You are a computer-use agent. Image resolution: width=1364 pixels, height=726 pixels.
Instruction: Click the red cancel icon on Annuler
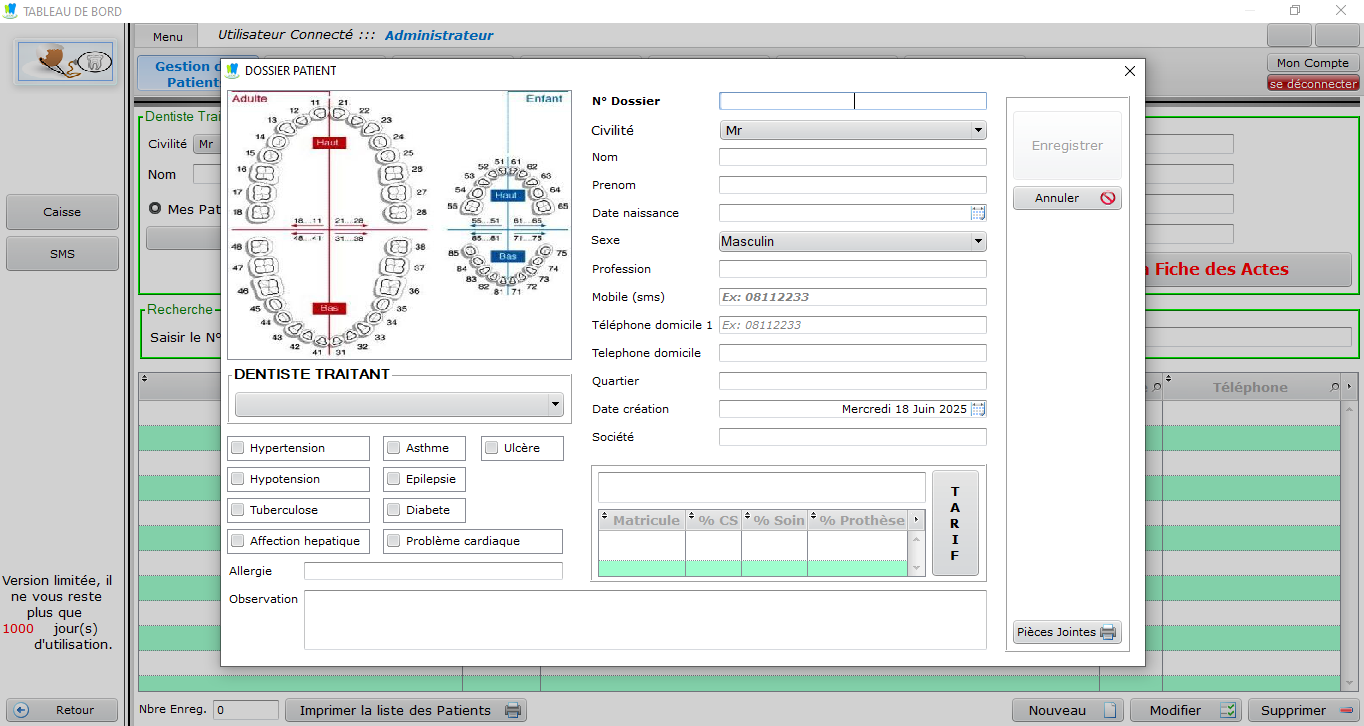click(x=1107, y=198)
